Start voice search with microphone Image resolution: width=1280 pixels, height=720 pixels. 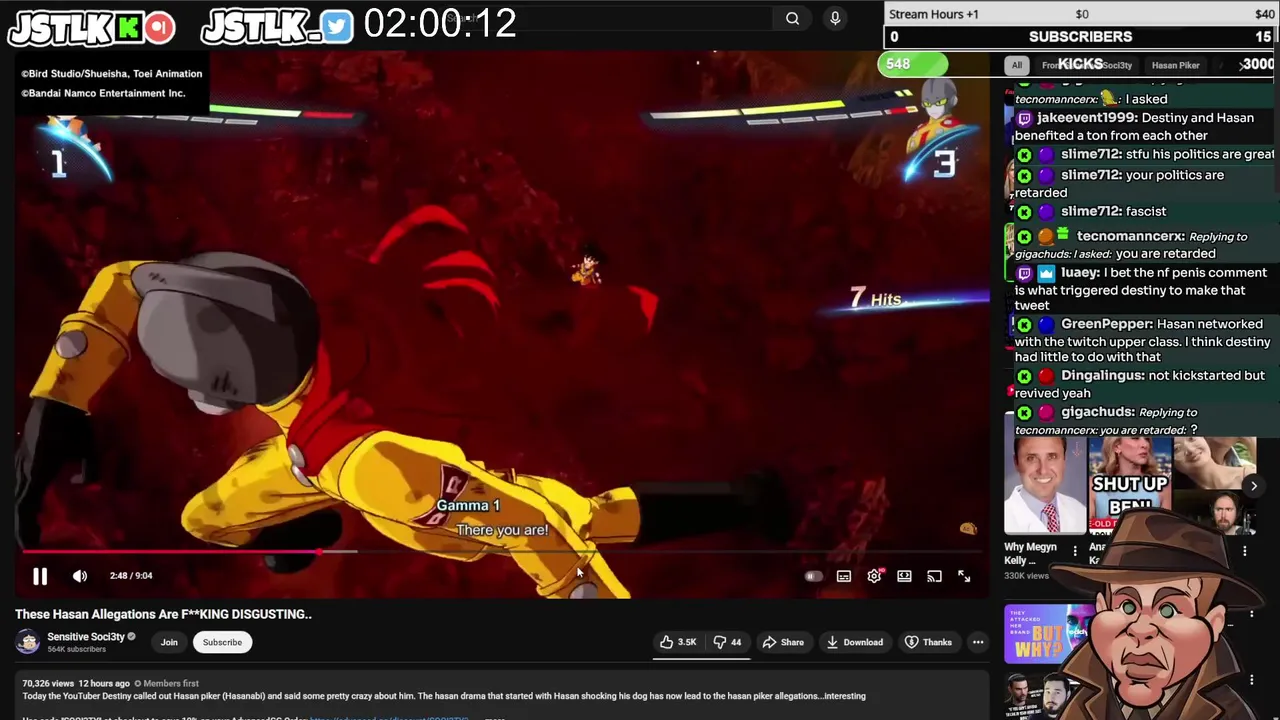tap(835, 18)
